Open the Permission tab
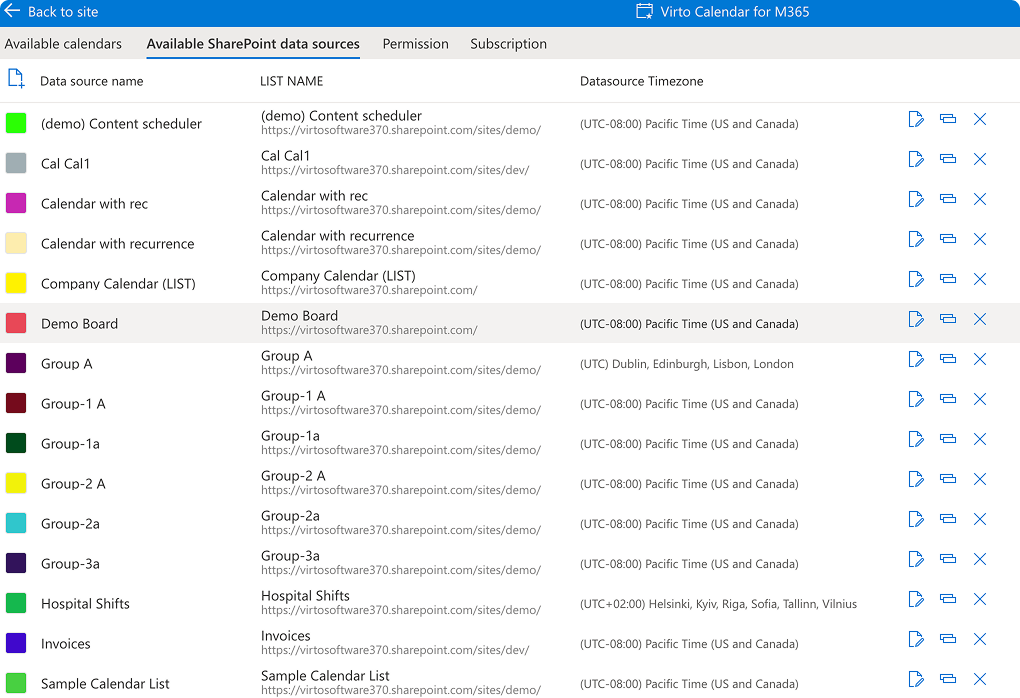The image size is (1020, 698). (x=416, y=44)
